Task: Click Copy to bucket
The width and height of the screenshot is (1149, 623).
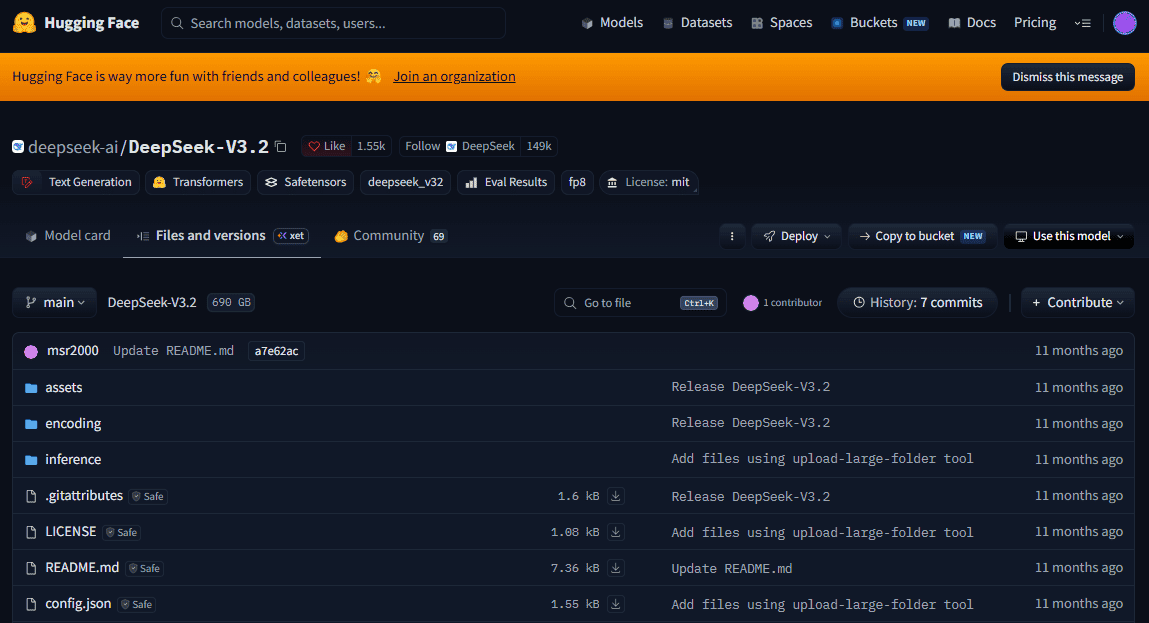Action: click(923, 236)
